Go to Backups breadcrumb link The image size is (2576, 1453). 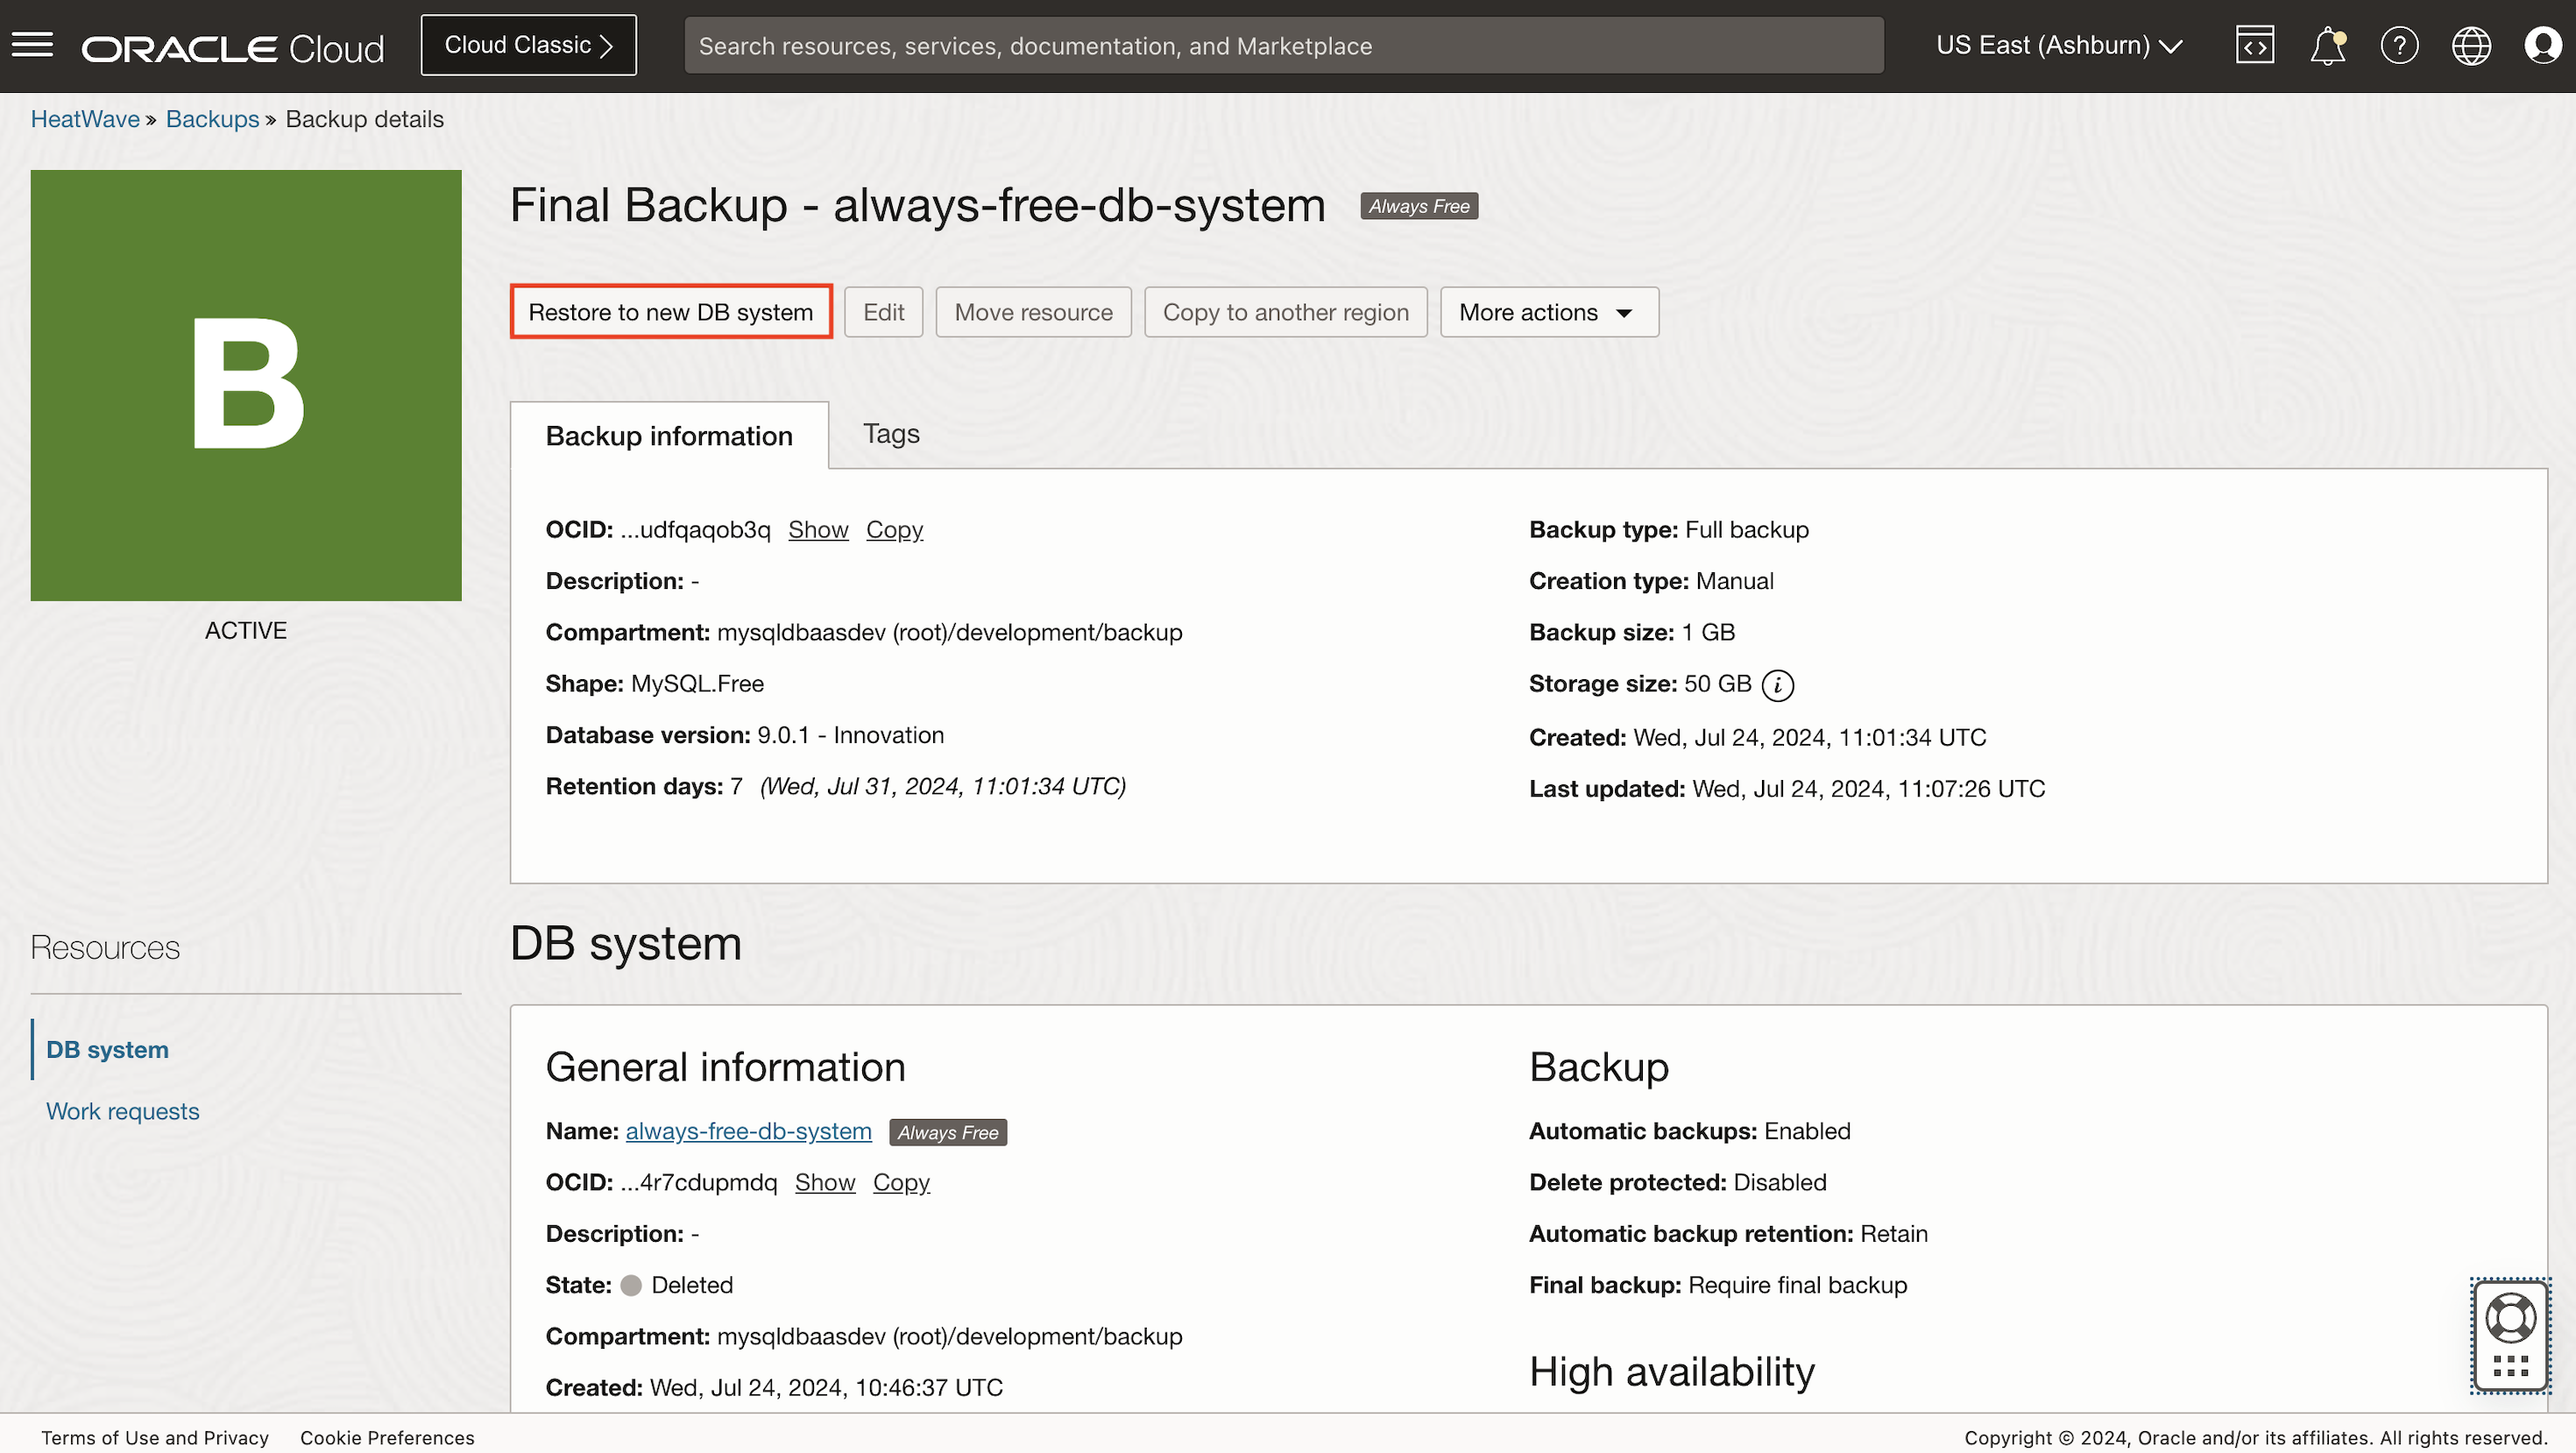tap(212, 119)
